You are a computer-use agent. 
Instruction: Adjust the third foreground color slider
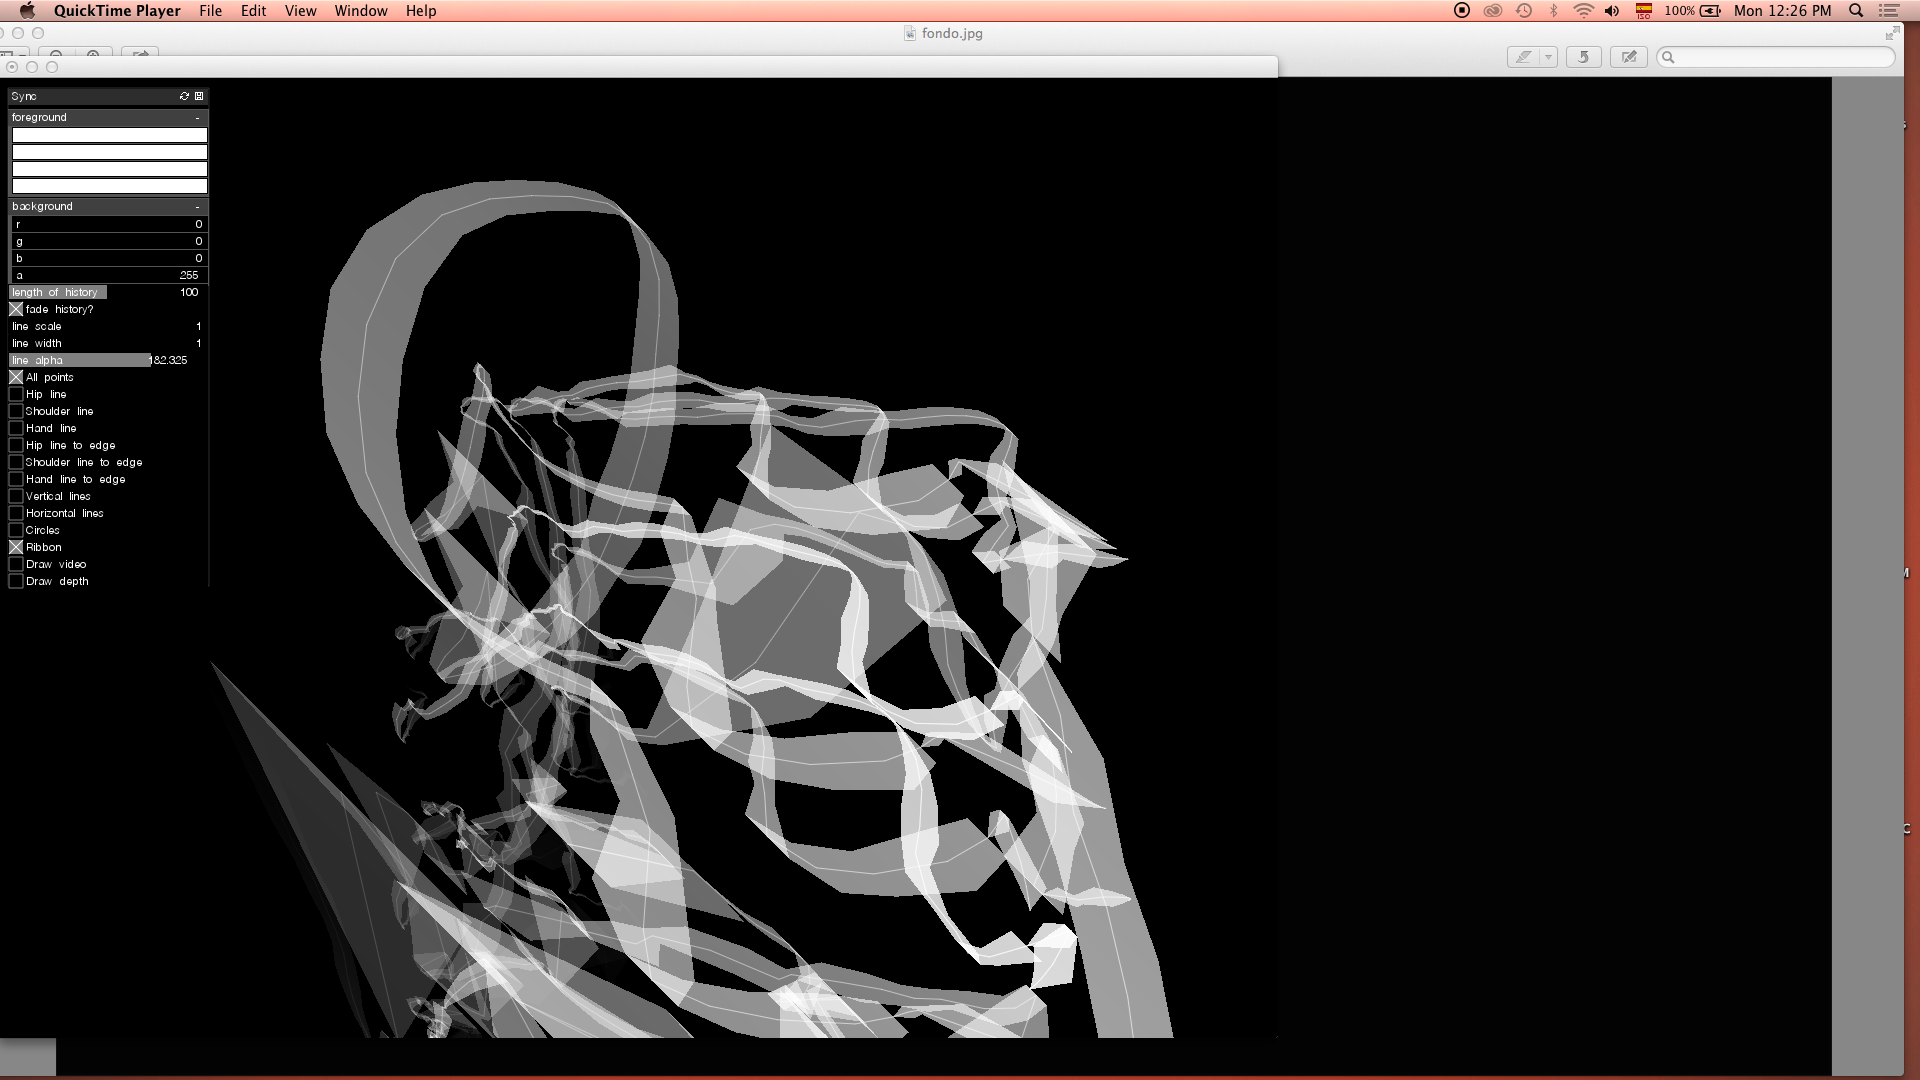coord(109,169)
